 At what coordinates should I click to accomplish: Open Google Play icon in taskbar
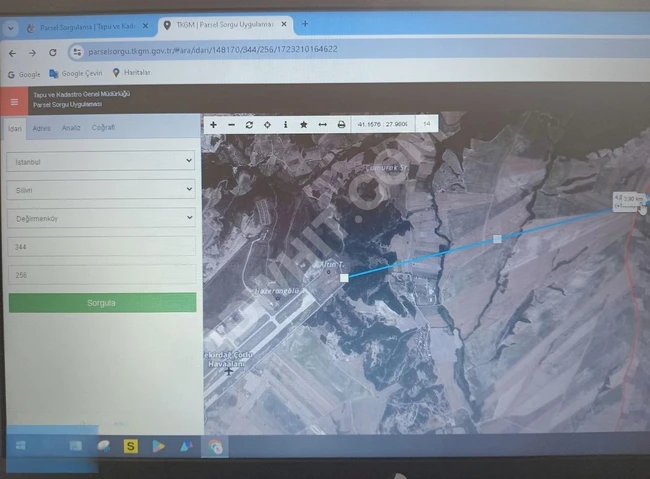point(158,446)
